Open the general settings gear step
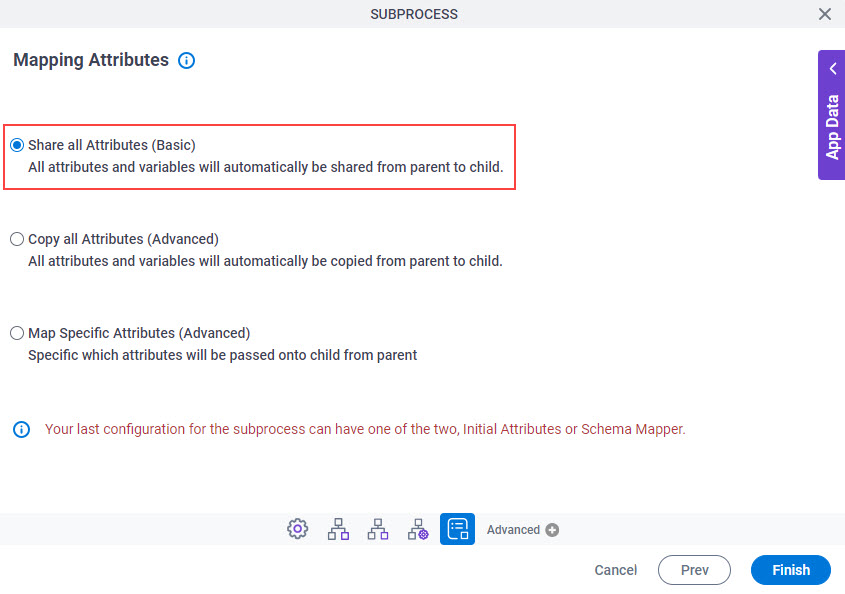Image resolution: width=845 pixels, height=594 pixels. point(297,529)
